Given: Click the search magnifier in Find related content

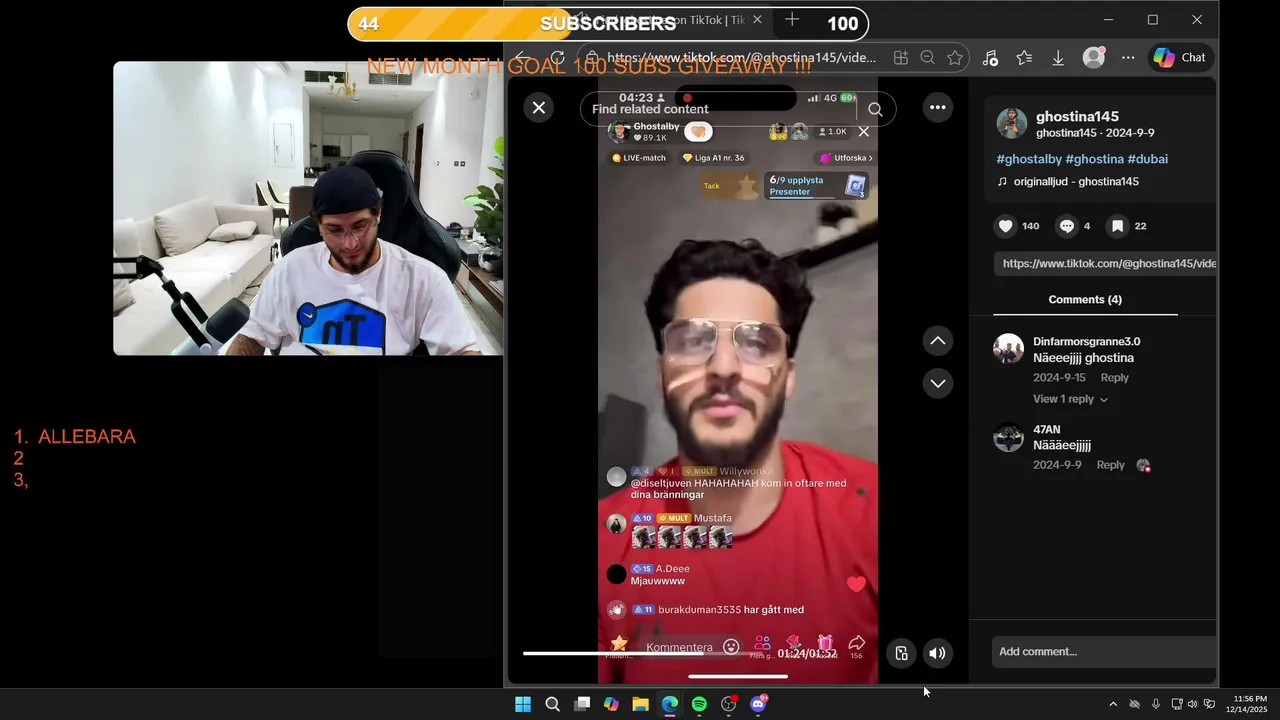Looking at the screenshot, I should [875, 109].
